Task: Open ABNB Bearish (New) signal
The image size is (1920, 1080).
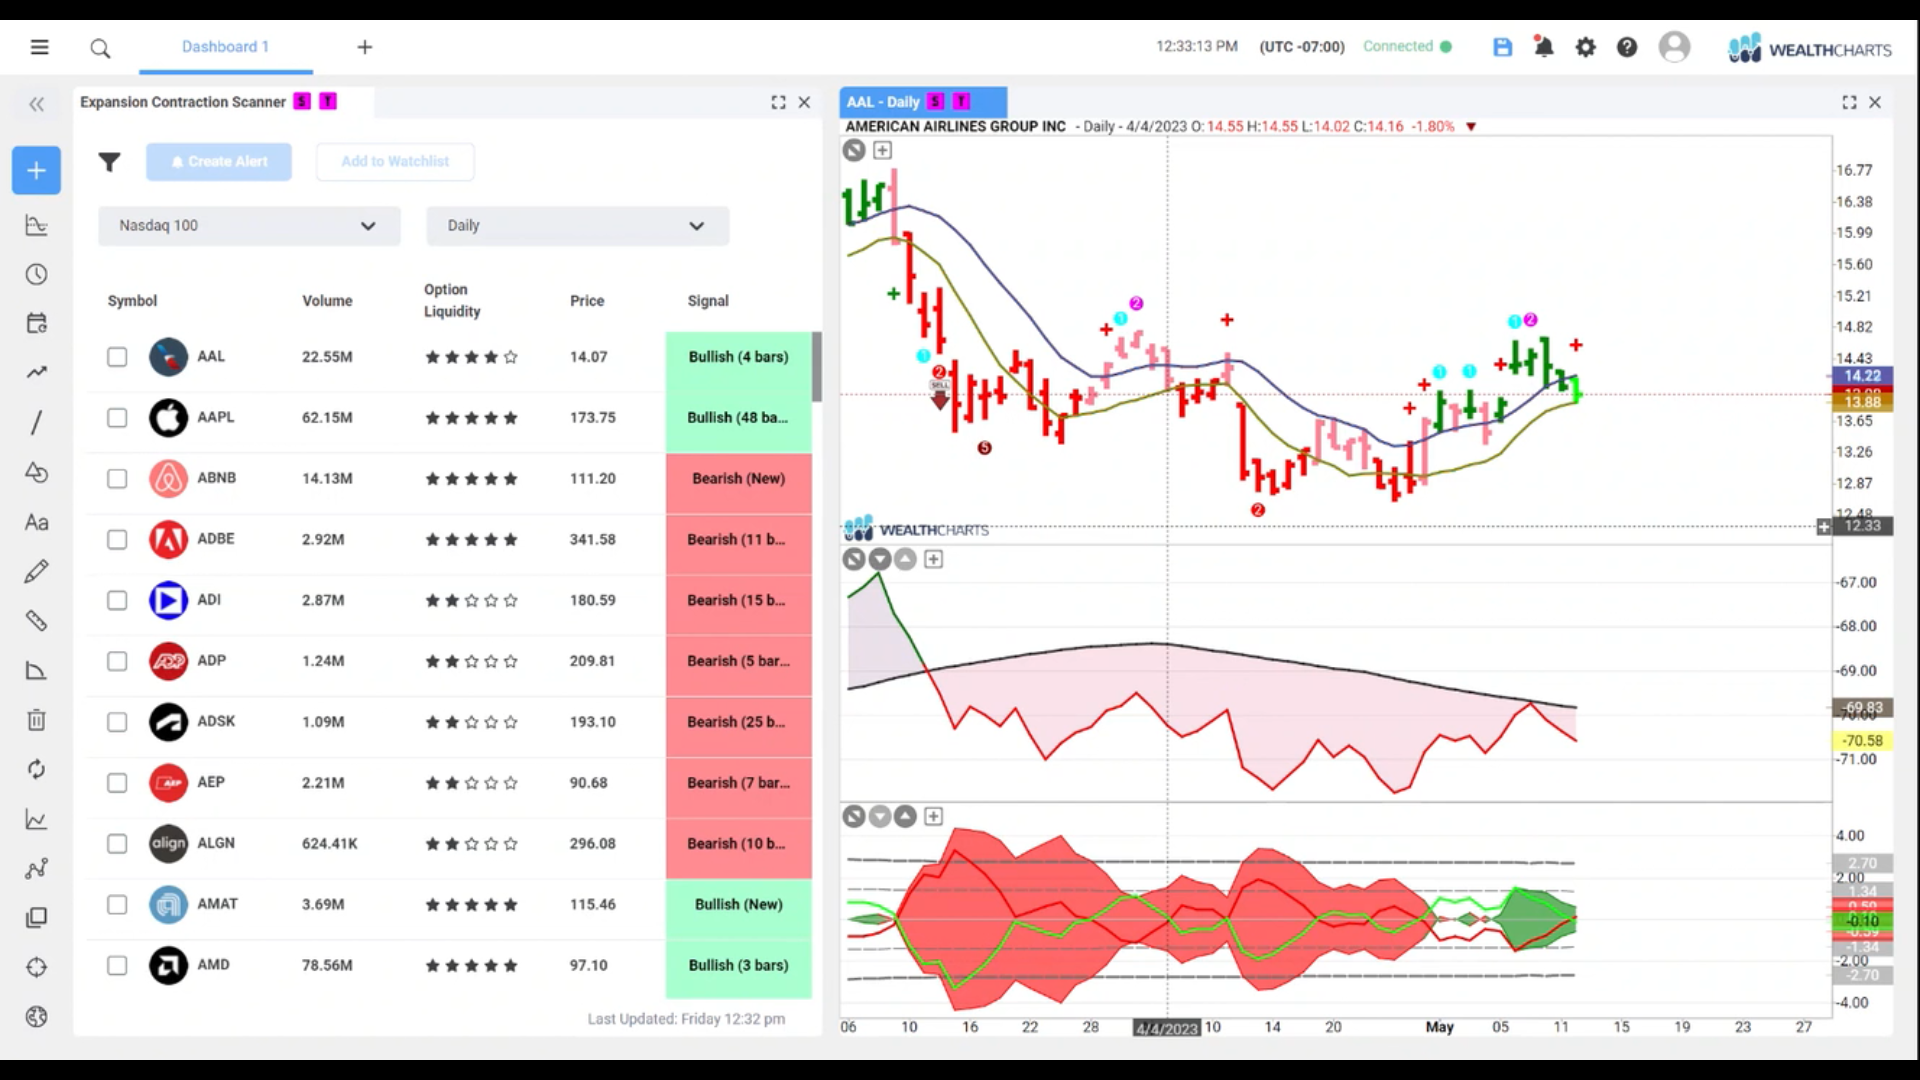Action: coord(738,479)
